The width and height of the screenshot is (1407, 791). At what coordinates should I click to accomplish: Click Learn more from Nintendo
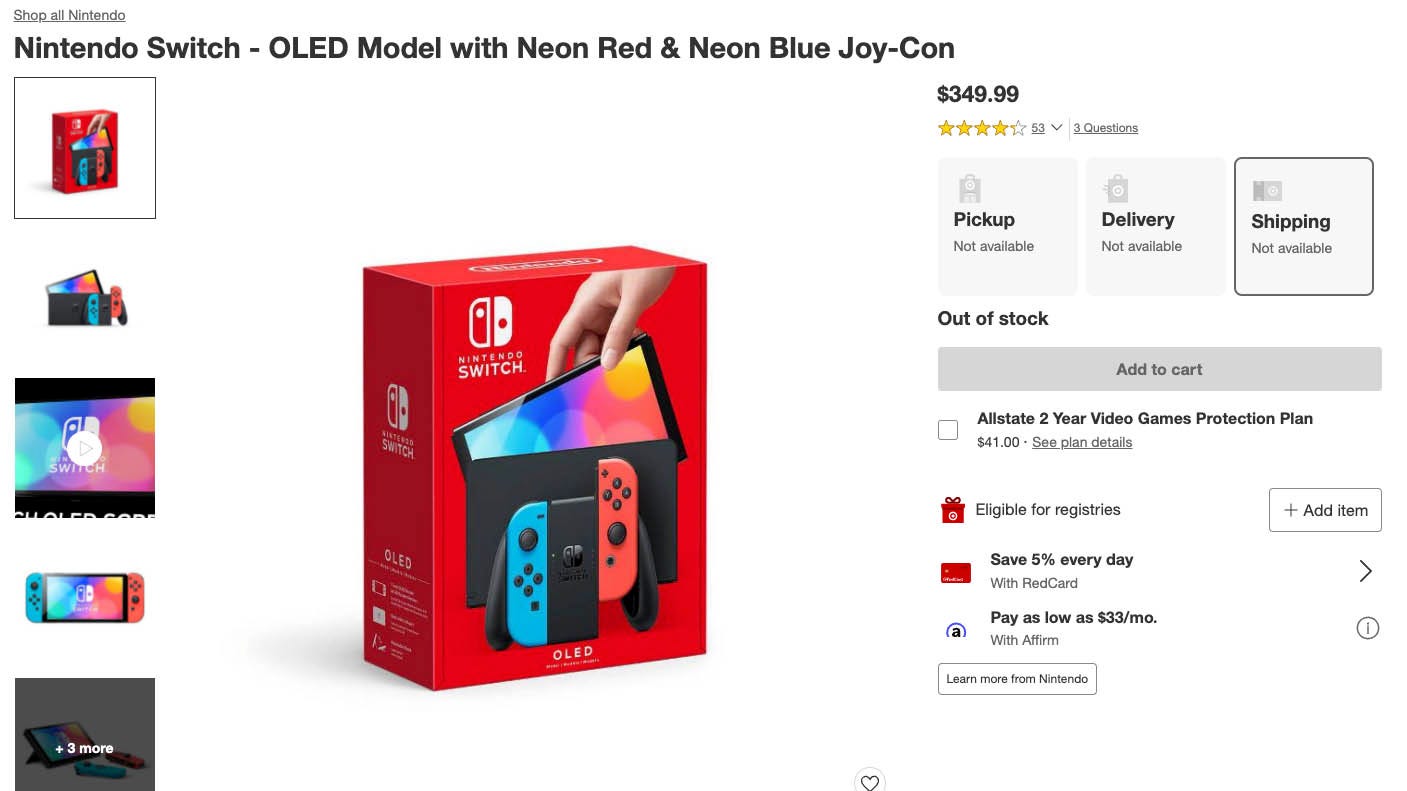1016,678
